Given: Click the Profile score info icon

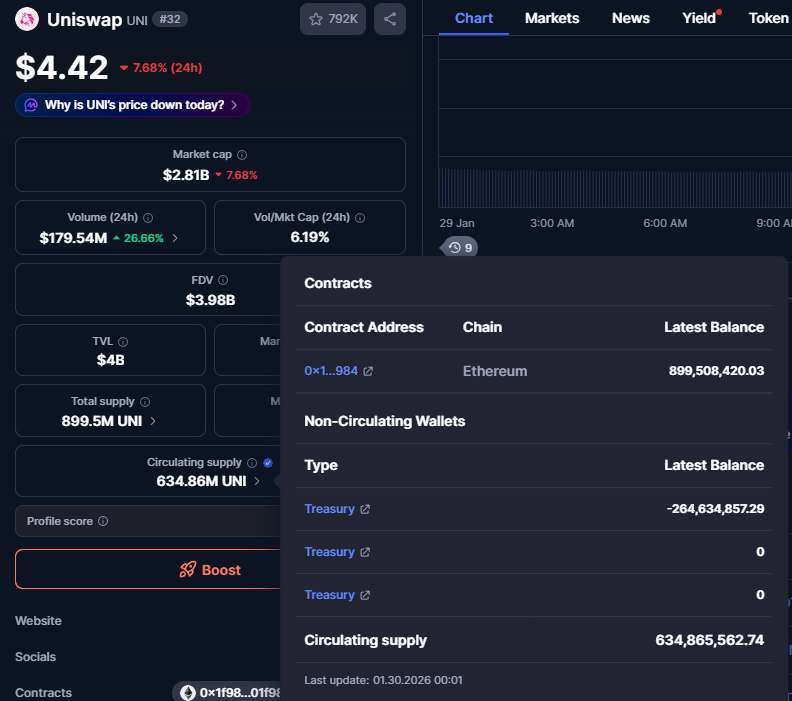Looking at the screenshot, I should pyautogui.click(x=103, y=521).
